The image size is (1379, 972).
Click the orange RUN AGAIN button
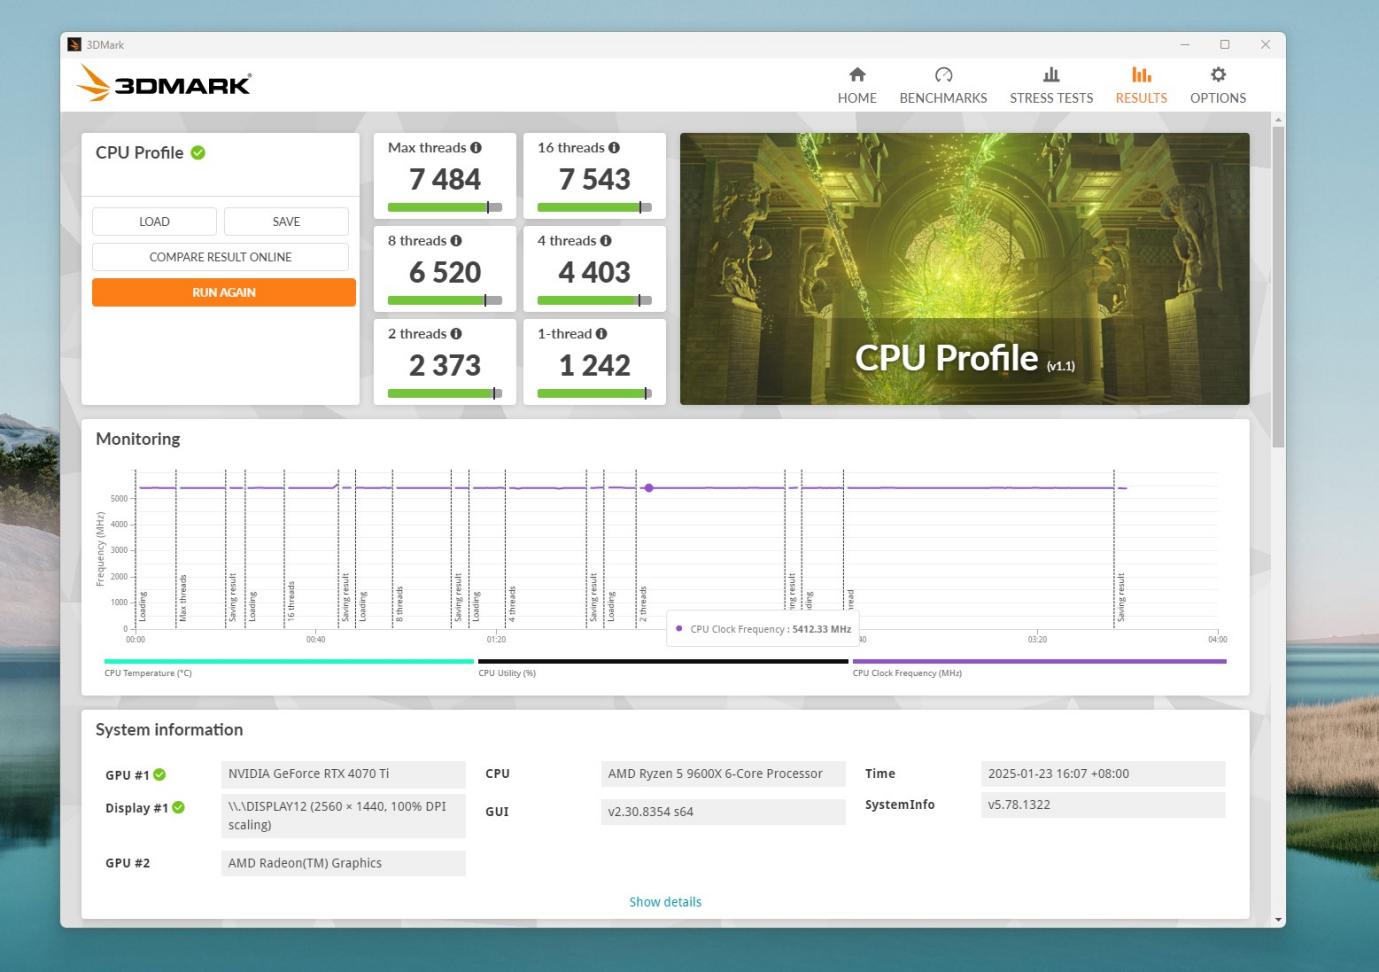(224, 292)
